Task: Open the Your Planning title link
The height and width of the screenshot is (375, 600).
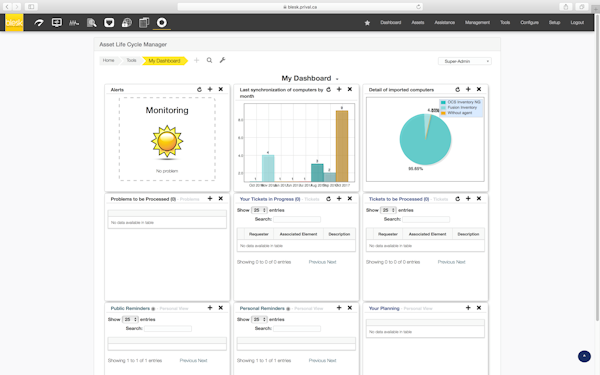Action: (384, 308)
